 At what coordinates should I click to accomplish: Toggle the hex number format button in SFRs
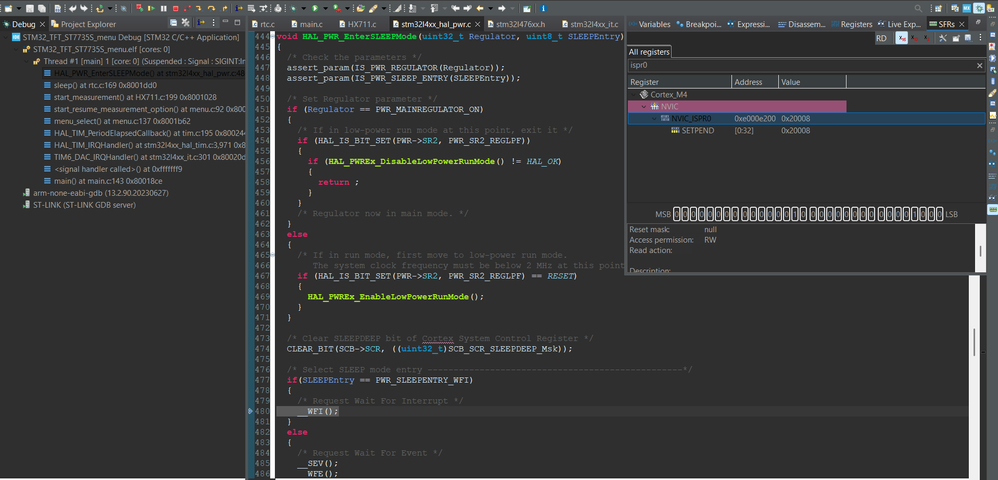902,37
